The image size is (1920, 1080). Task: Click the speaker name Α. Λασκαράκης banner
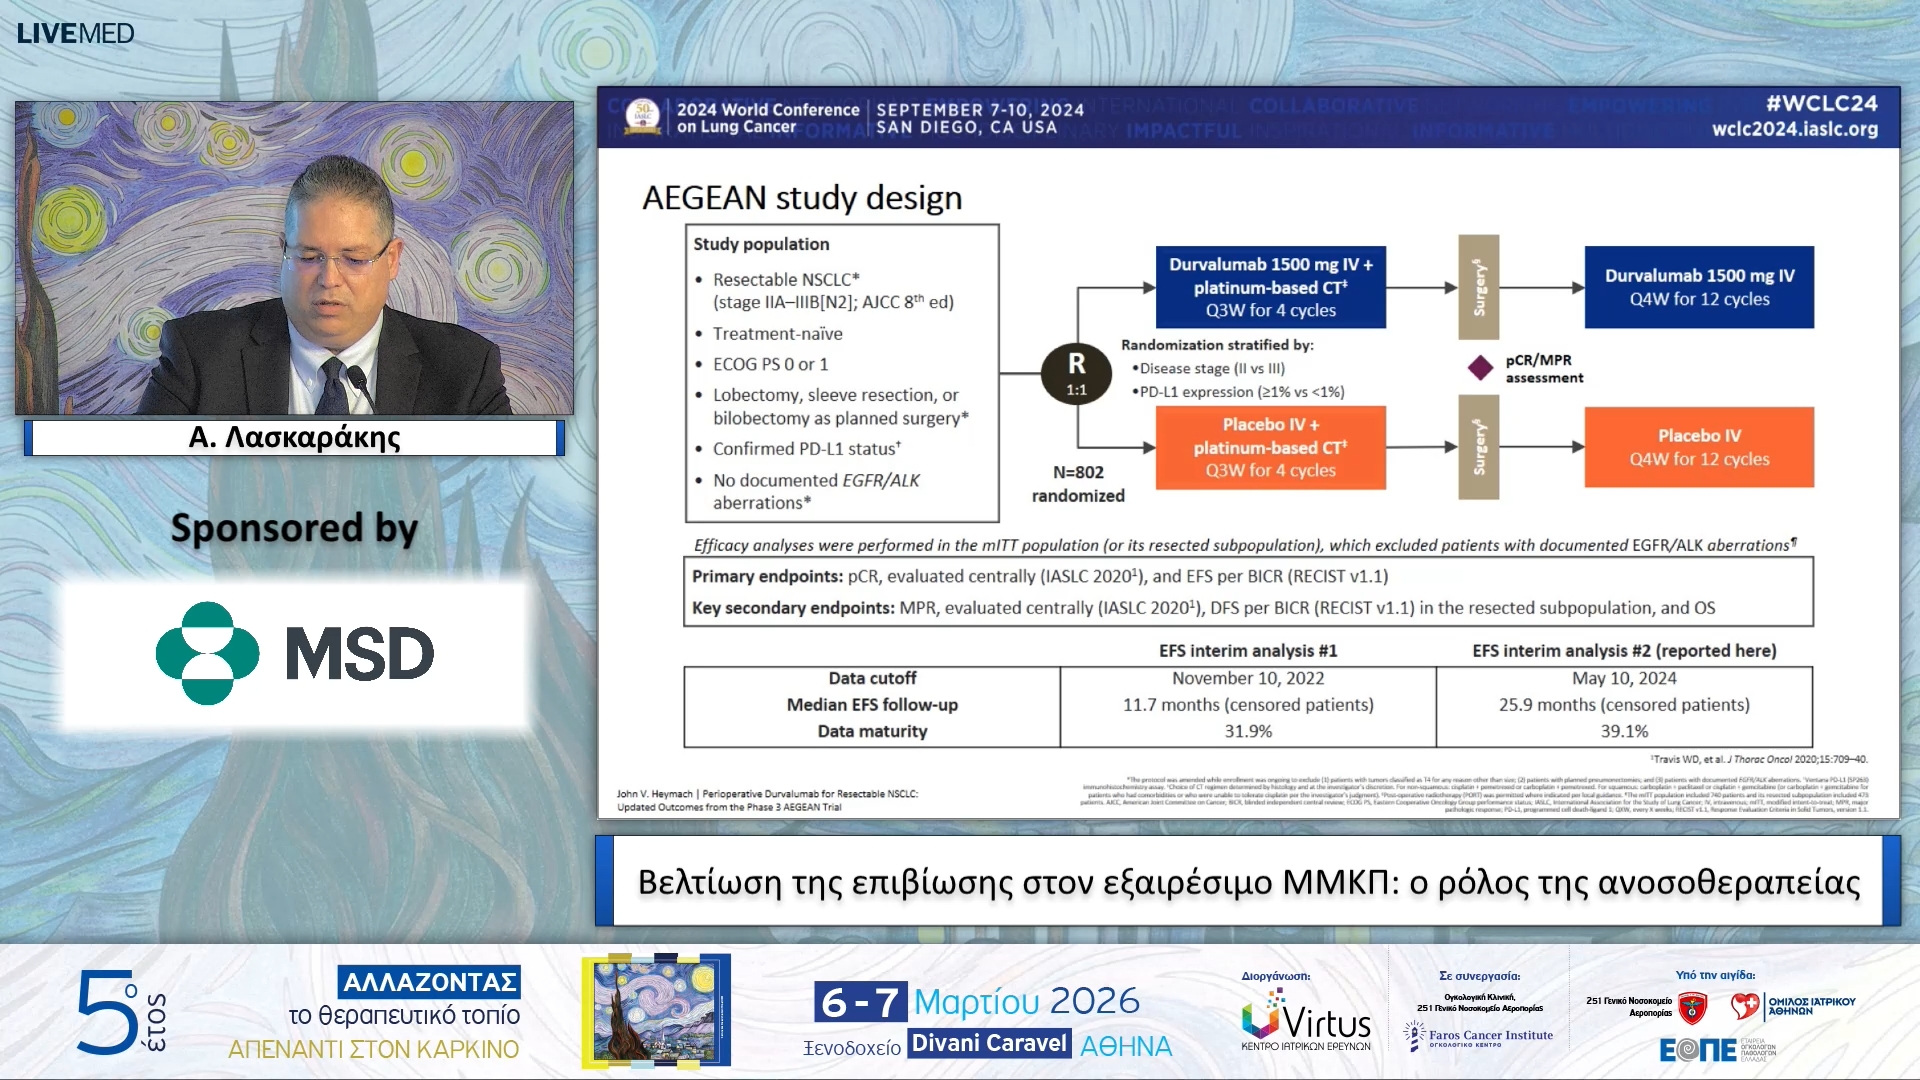pyautogui.click(x=294, y=437)
